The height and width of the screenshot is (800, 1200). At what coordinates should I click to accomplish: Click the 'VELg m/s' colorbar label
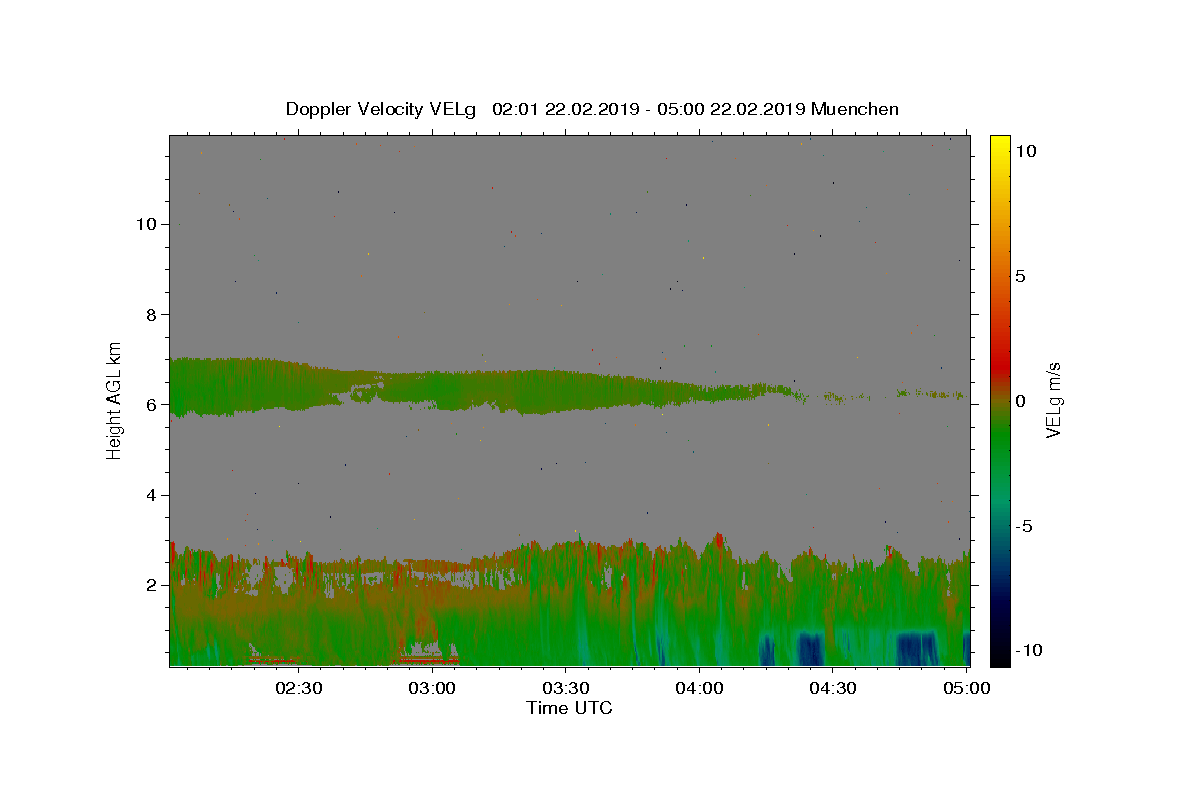point(1053,400)
